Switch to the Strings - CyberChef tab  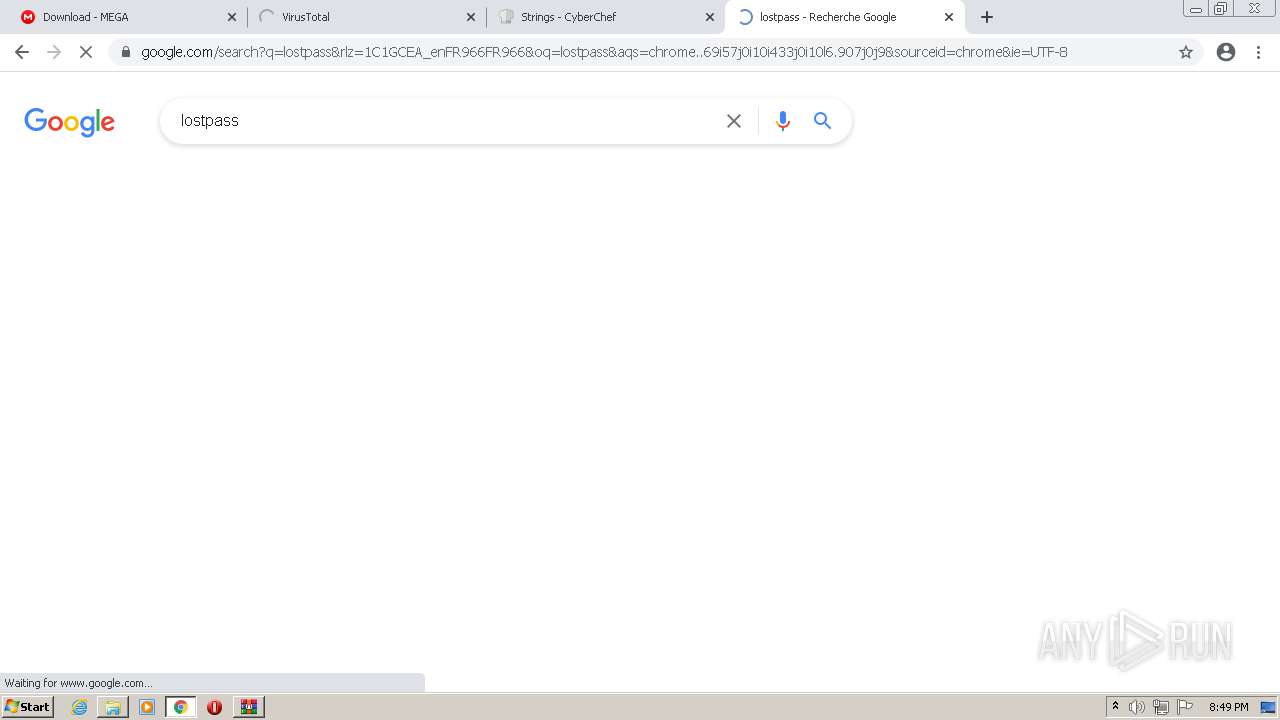click(605, 17)
